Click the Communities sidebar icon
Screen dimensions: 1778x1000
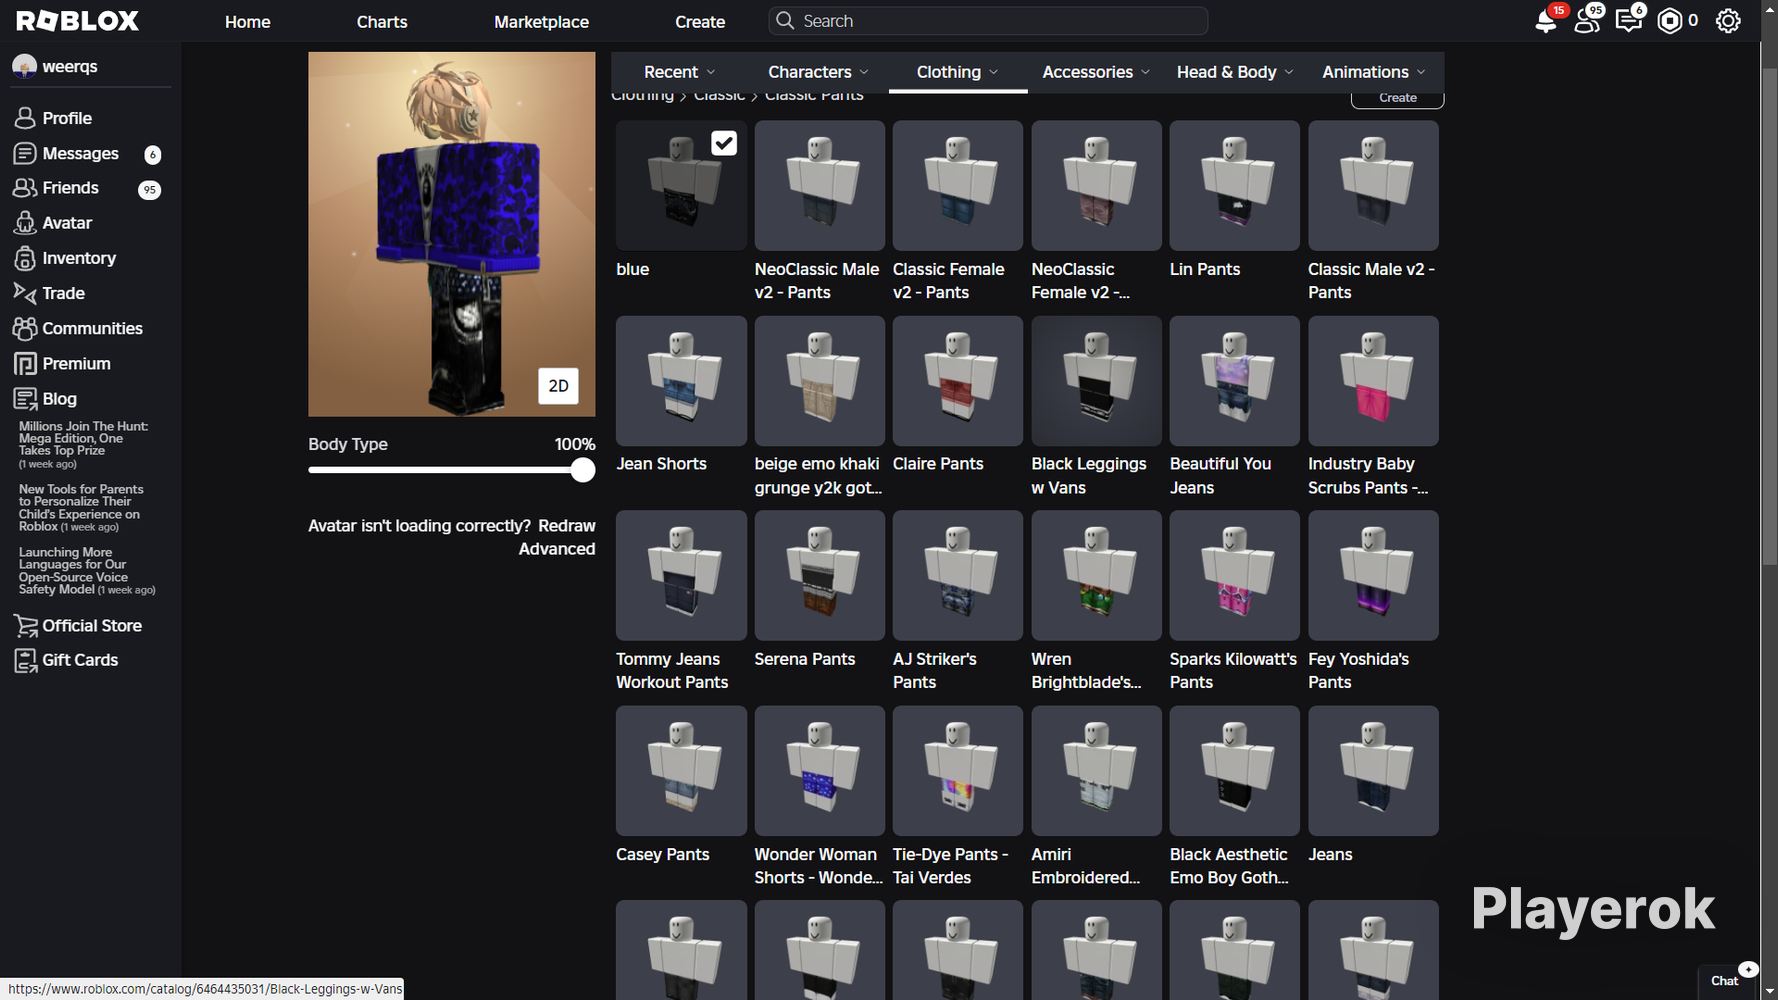[25, 328]
